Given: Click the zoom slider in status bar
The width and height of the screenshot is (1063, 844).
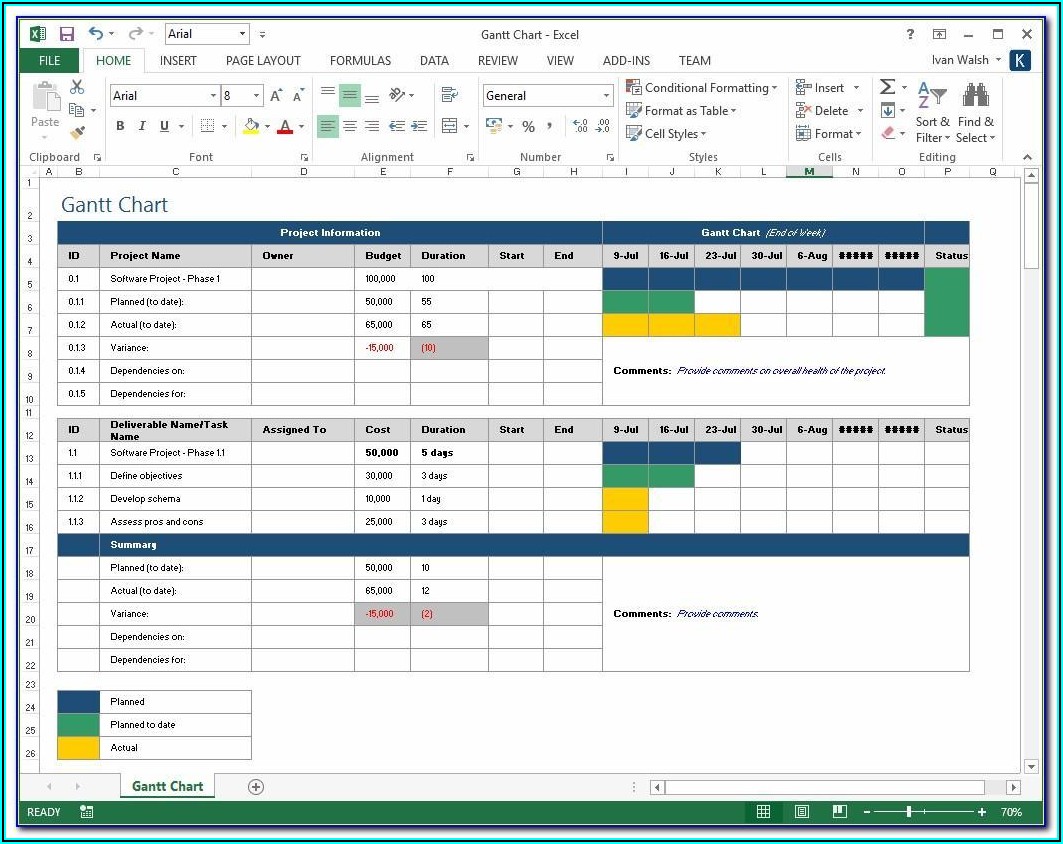Looking at the screenshot, I should click(x=909, y=812).
